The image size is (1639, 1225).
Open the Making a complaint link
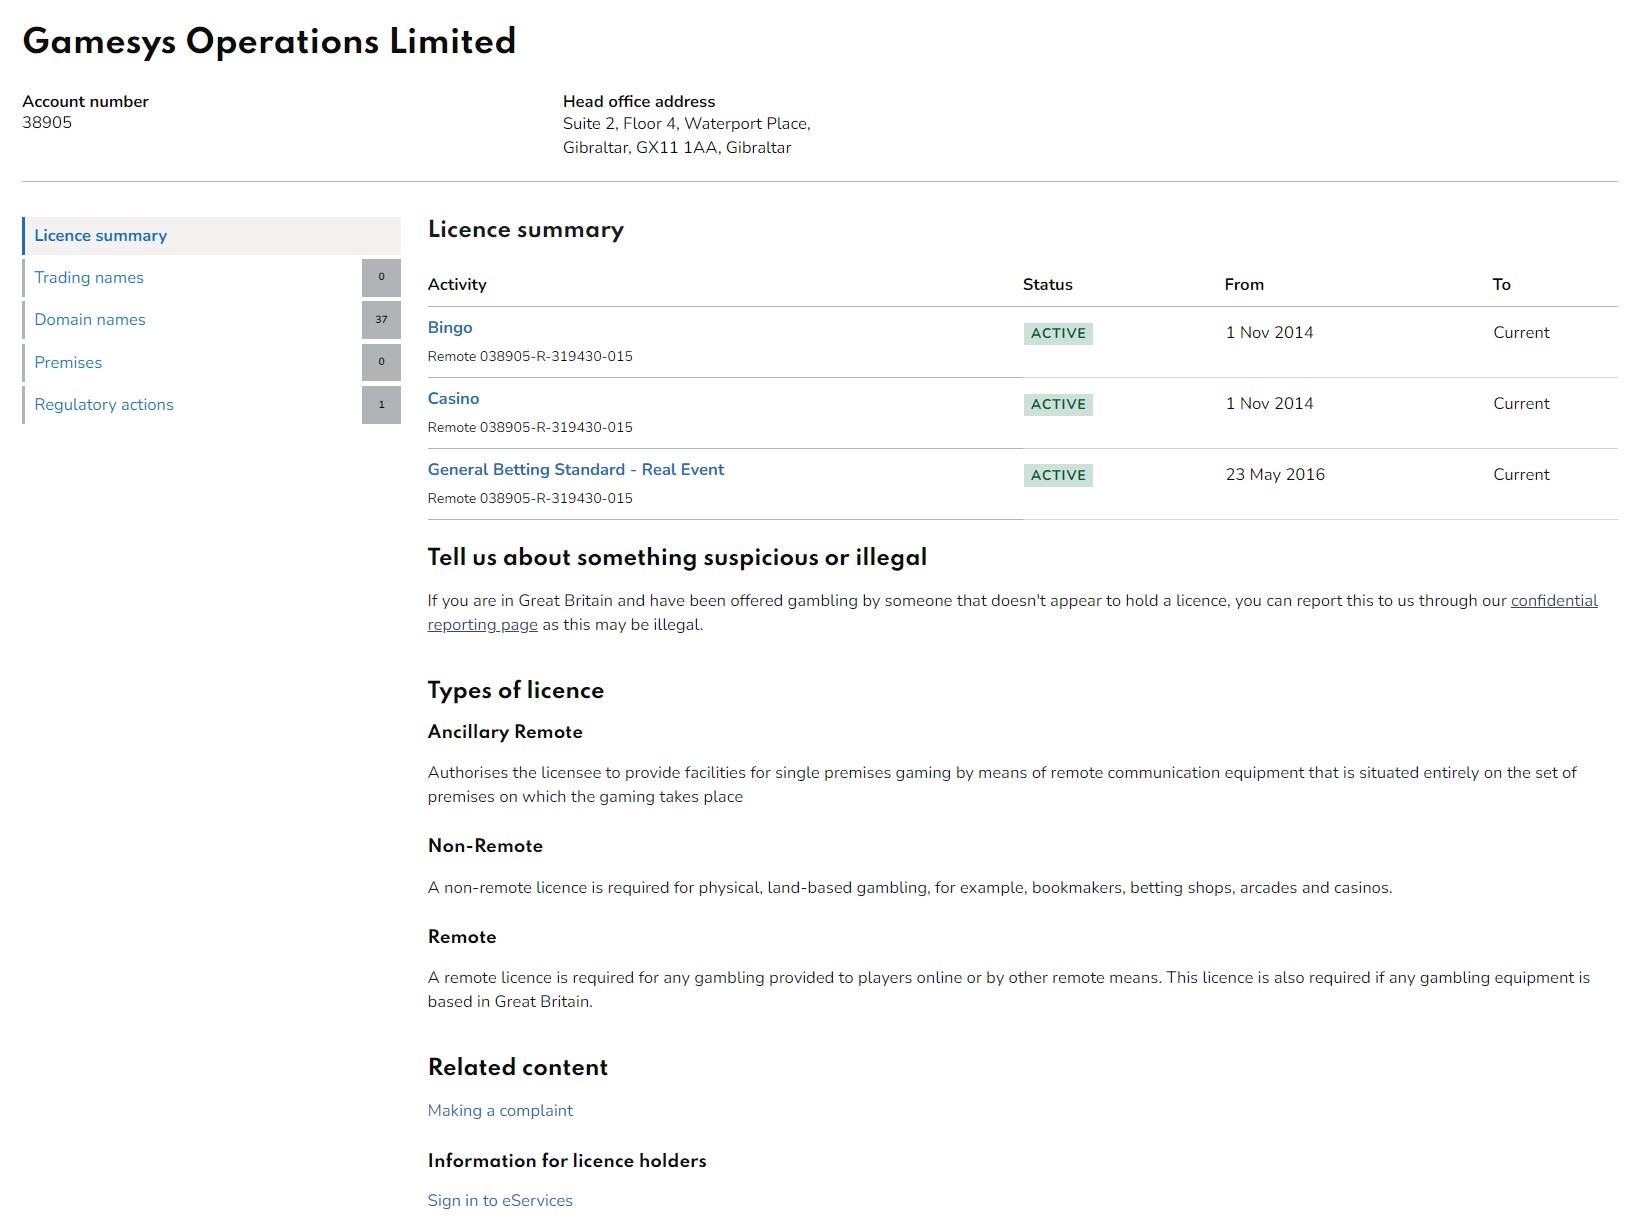pyautogui.click(x=500, y=1111)
